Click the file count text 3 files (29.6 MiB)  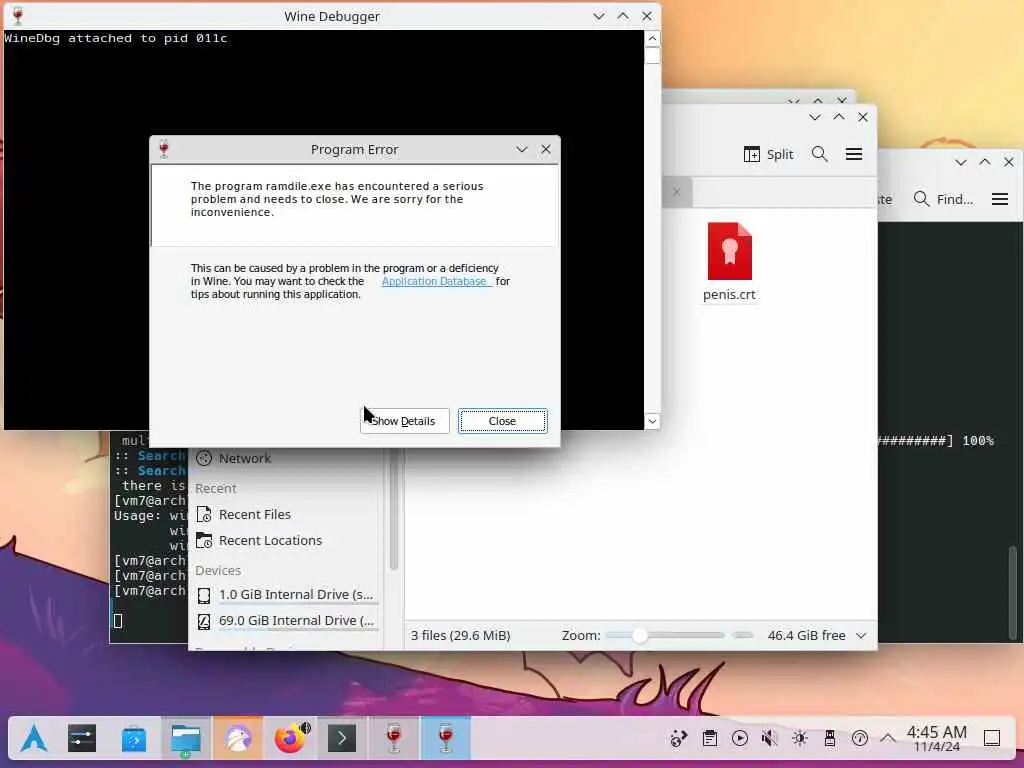point(460,635)
